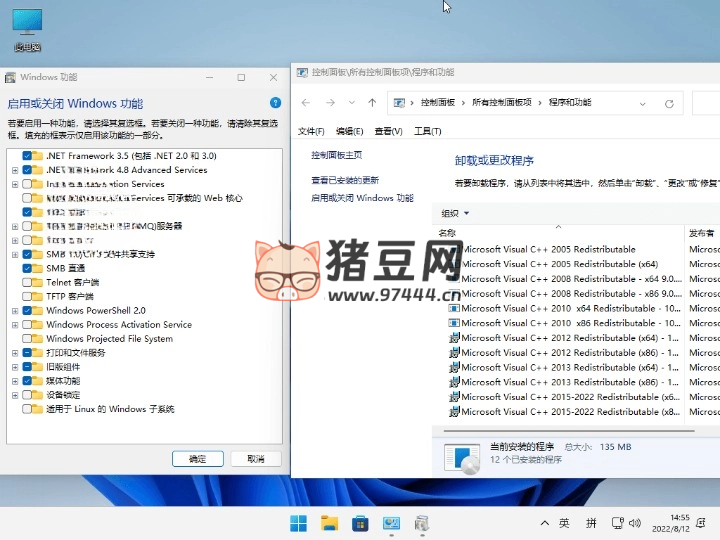Image resolution: width=720 pixels, height=540 pixels.
Task: Click the help icon in Windows Features dialog
Action: pos(276,103)
